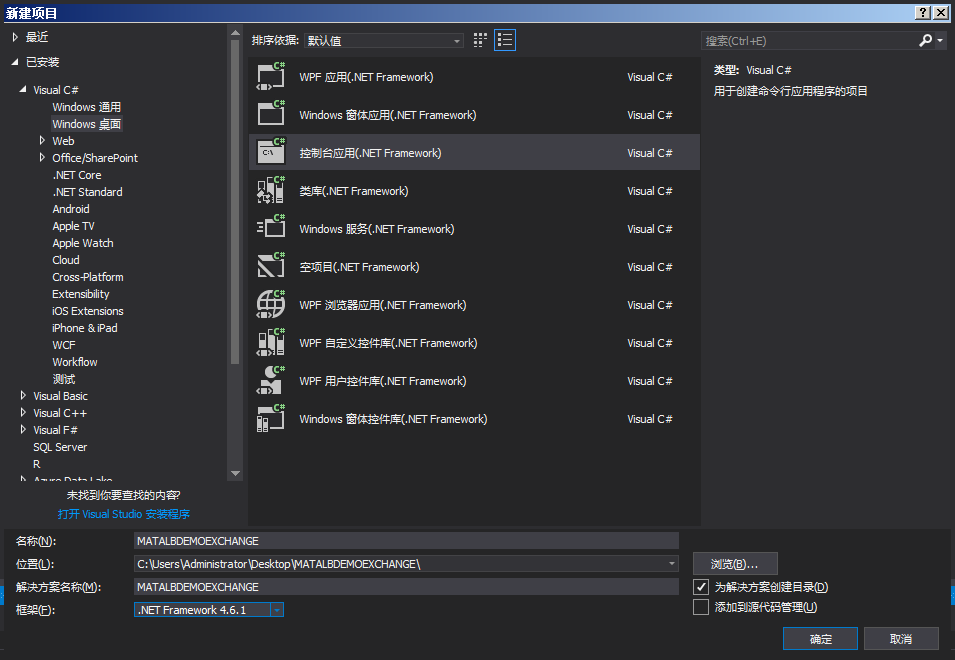Expand the Visual F# node

tap(23, 429)
